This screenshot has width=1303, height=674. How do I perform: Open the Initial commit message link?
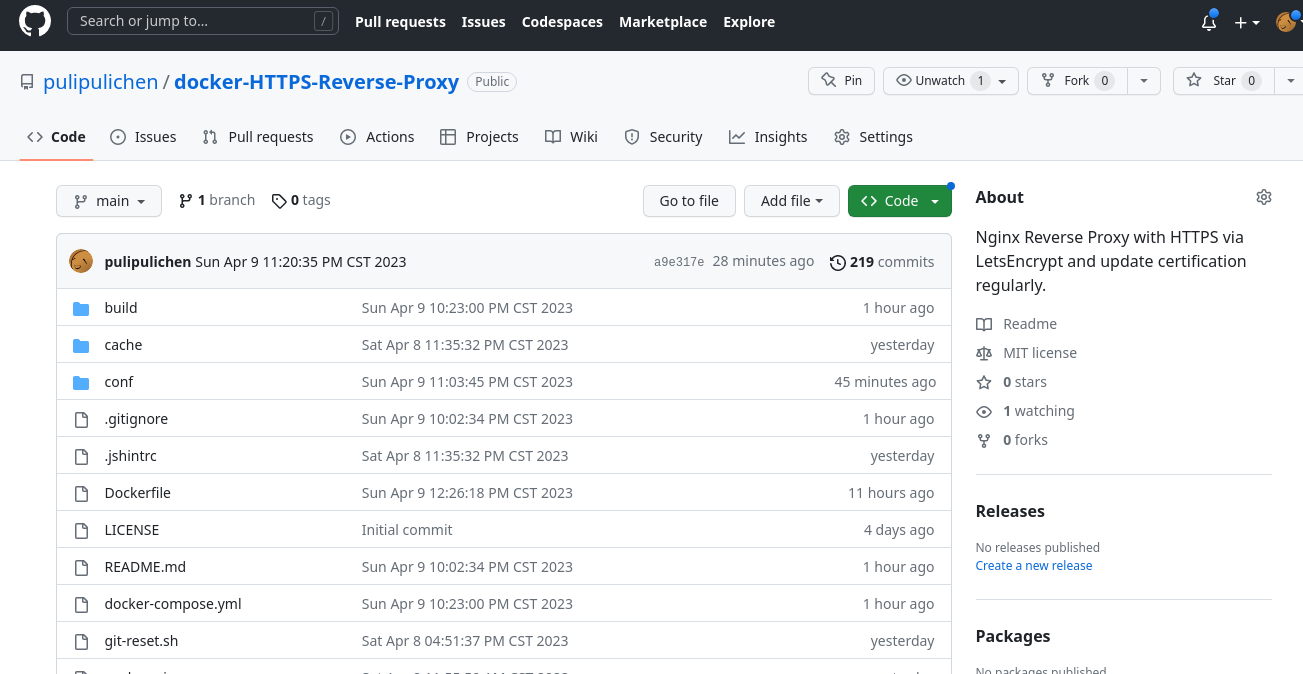point(407,530)
